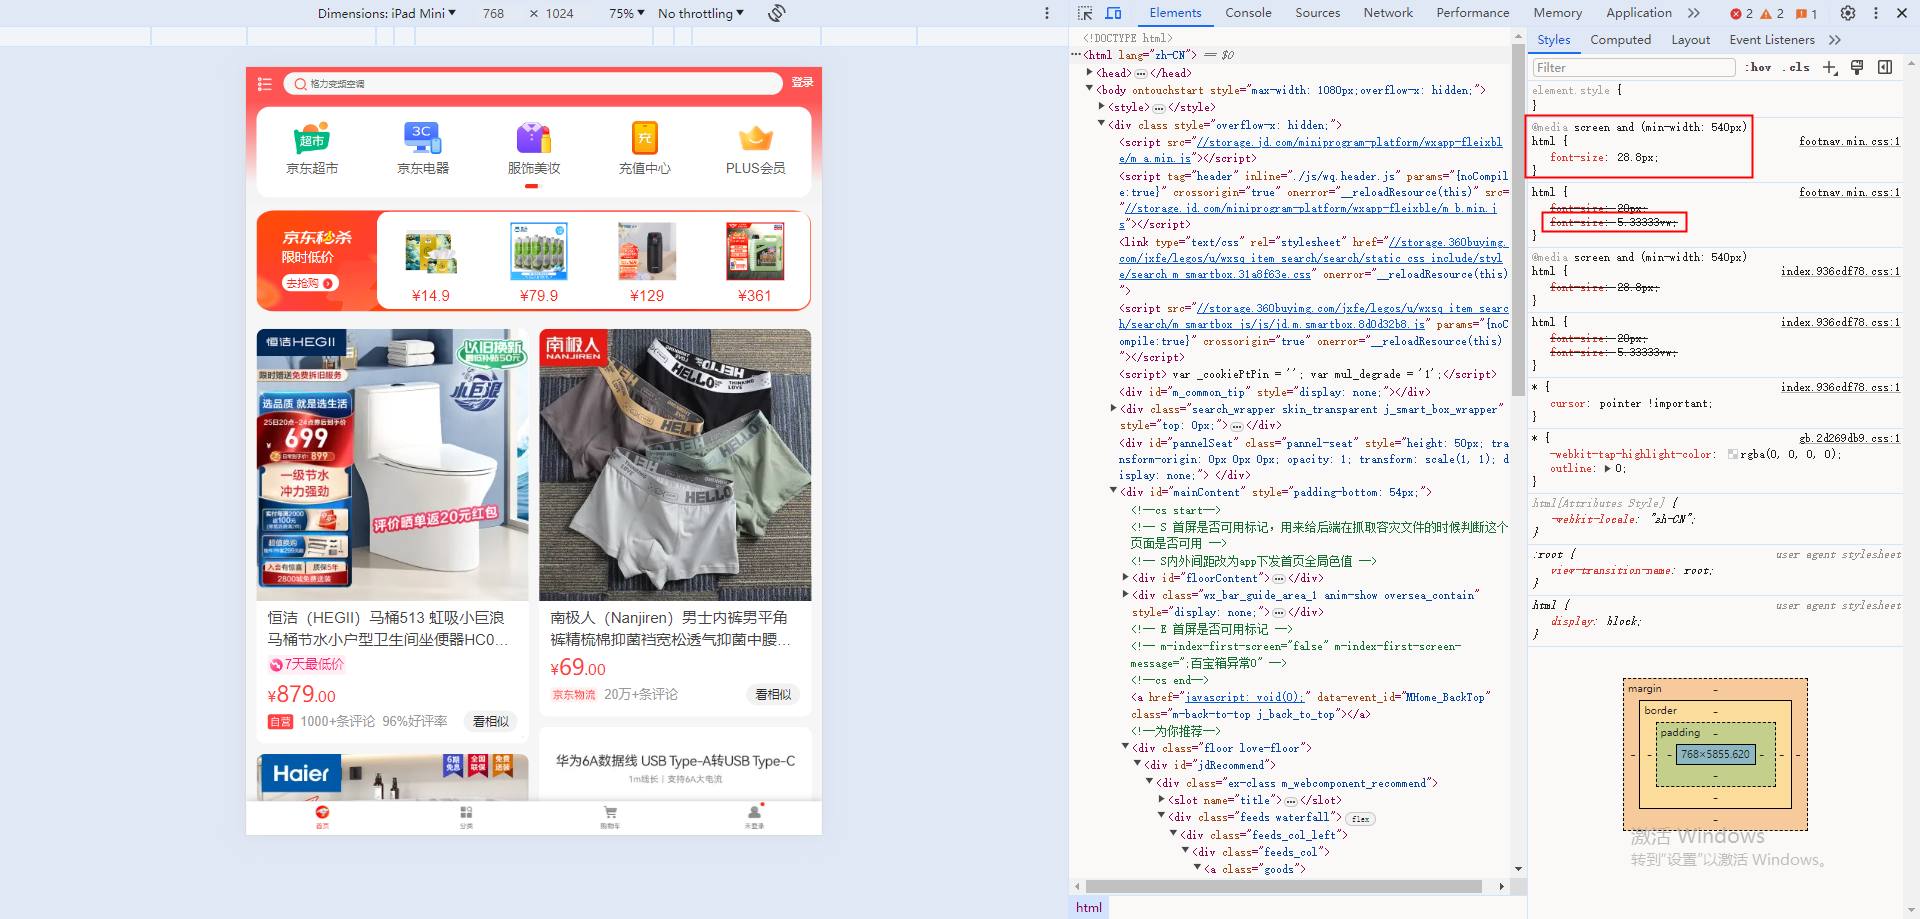Viewport: 1920px width, 919px height.
Task: Expand the head element node
Action: [1090, 72]
